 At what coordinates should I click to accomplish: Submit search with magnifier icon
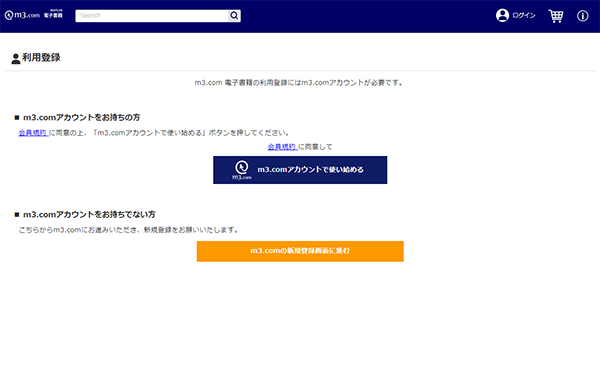[x=234, y=16]
